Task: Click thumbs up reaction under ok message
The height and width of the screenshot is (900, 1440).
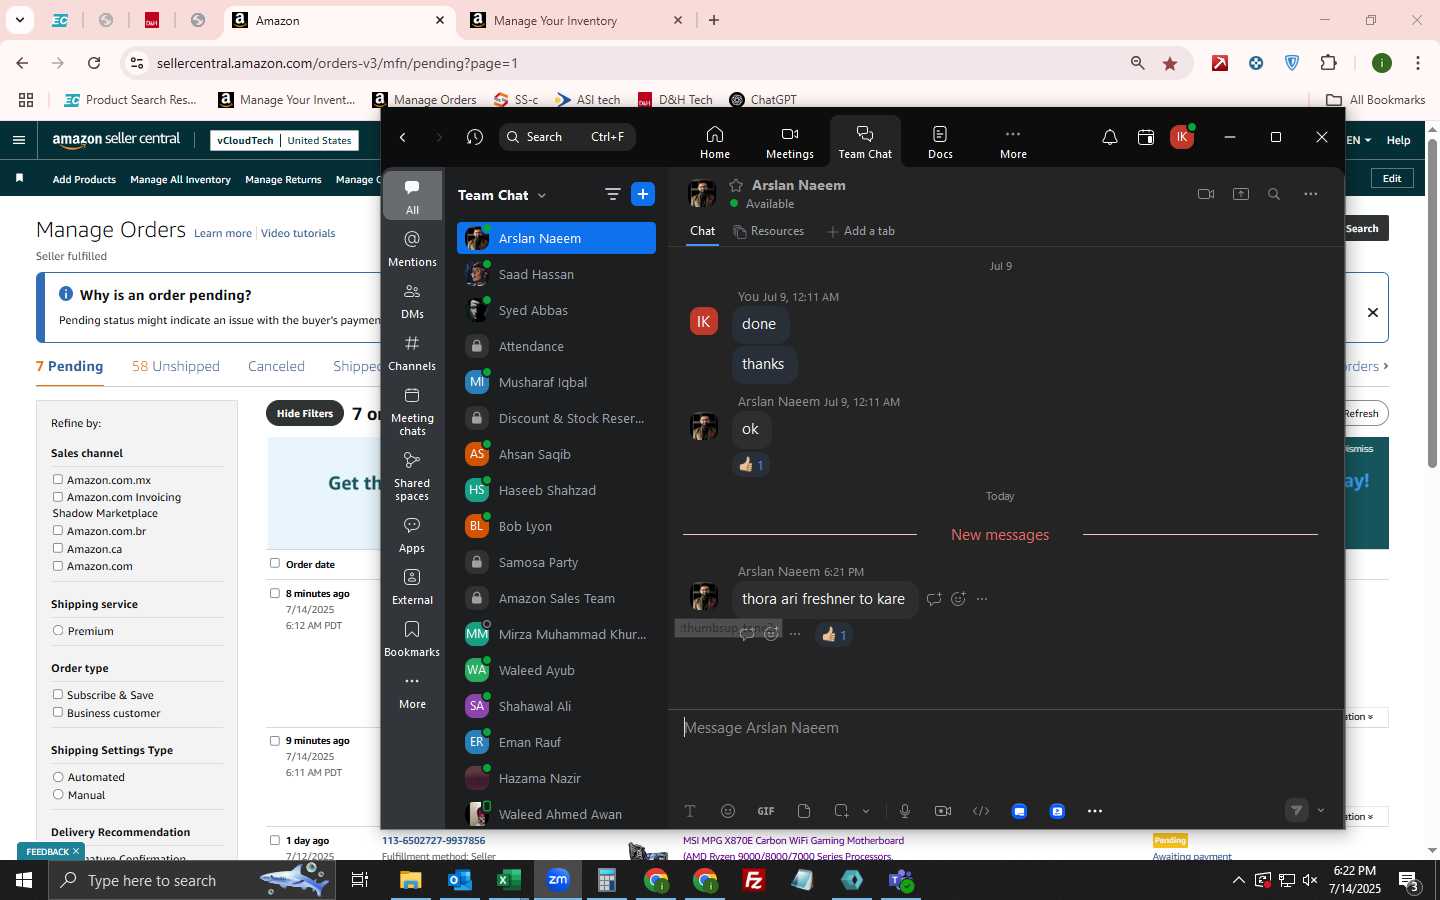Action: tap(751, 465)
